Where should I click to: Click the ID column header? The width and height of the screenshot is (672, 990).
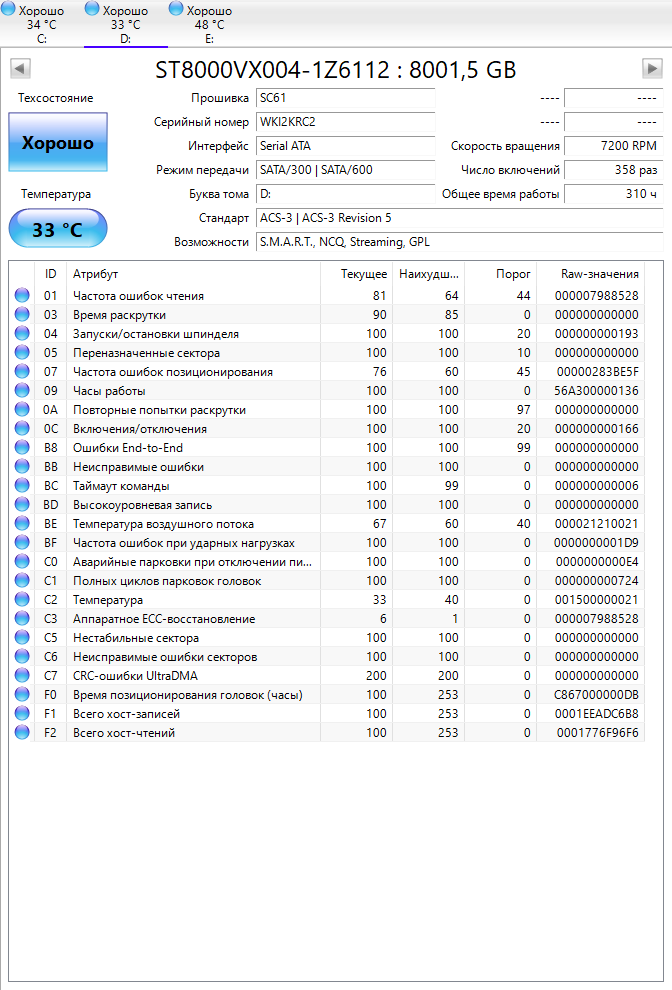pyautogui.click(x=51, y=273)
